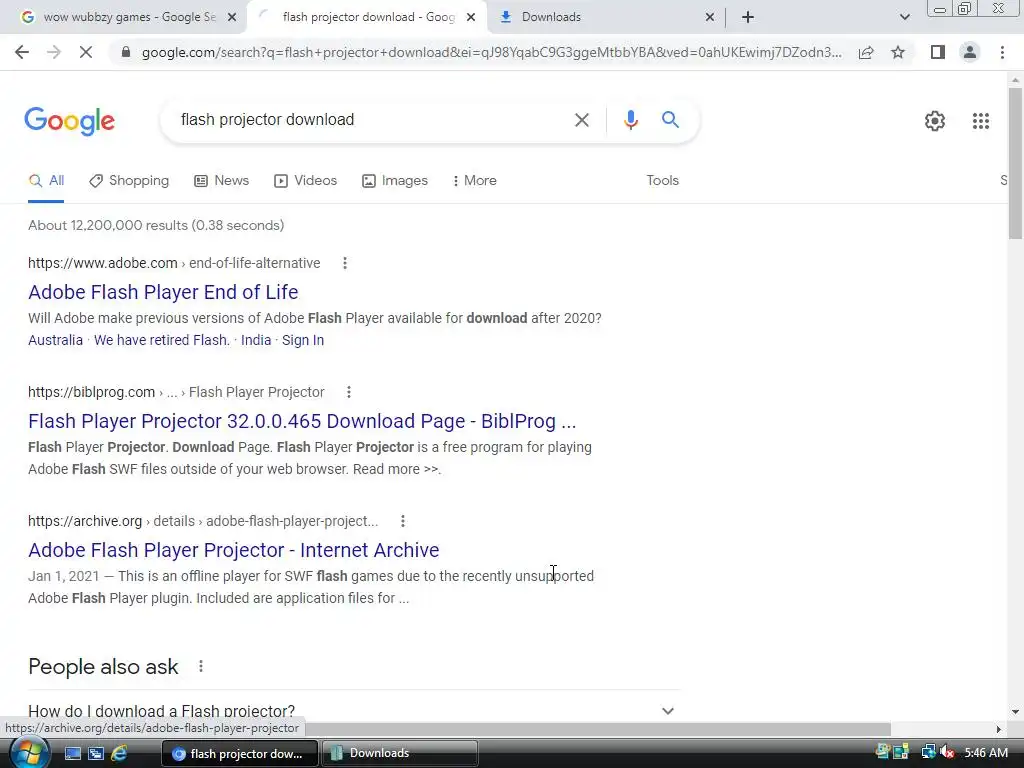Viewport: 1024px width, 768px height.
Task: Click the 5:46 AM taskbar clock
Action: [x=985, y=753]
